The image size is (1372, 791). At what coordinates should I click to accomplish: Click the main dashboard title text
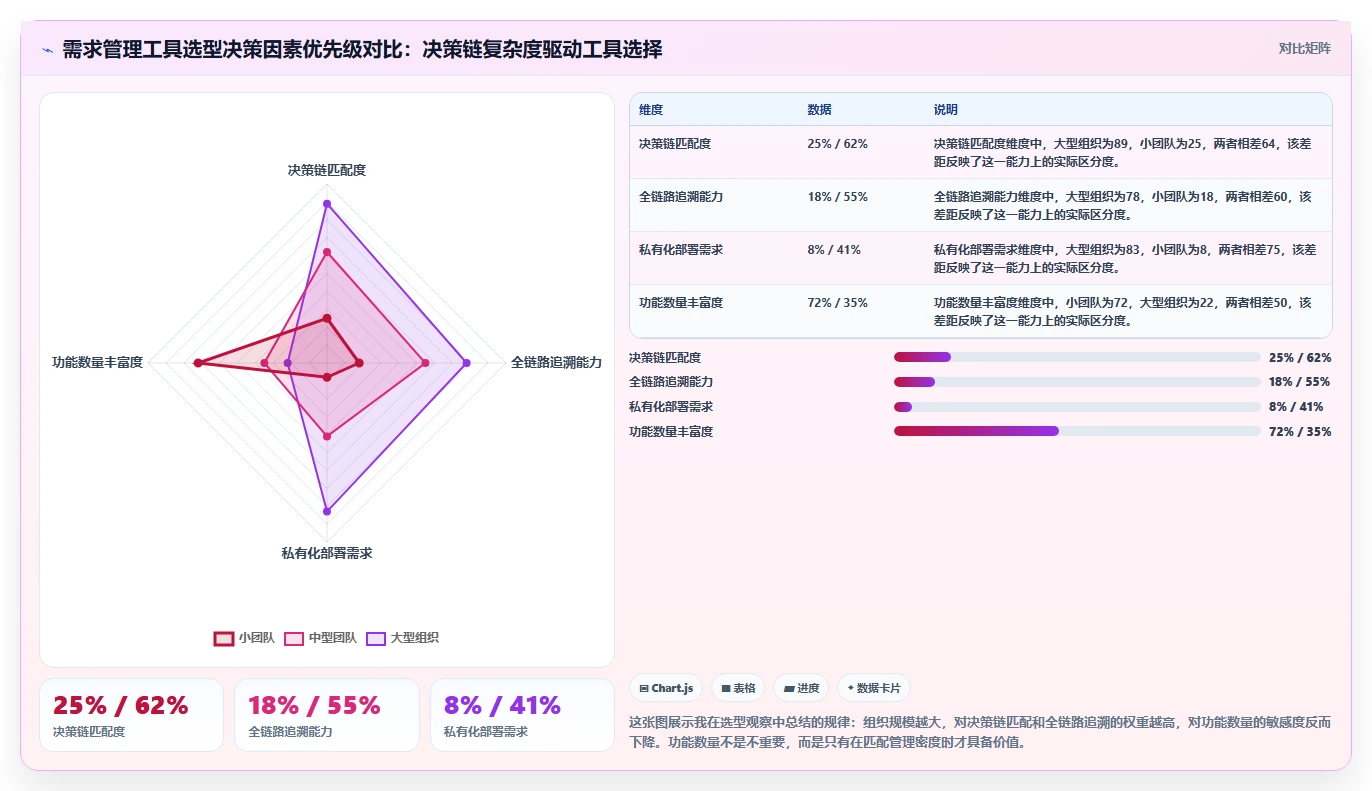[x=362, y=50]
